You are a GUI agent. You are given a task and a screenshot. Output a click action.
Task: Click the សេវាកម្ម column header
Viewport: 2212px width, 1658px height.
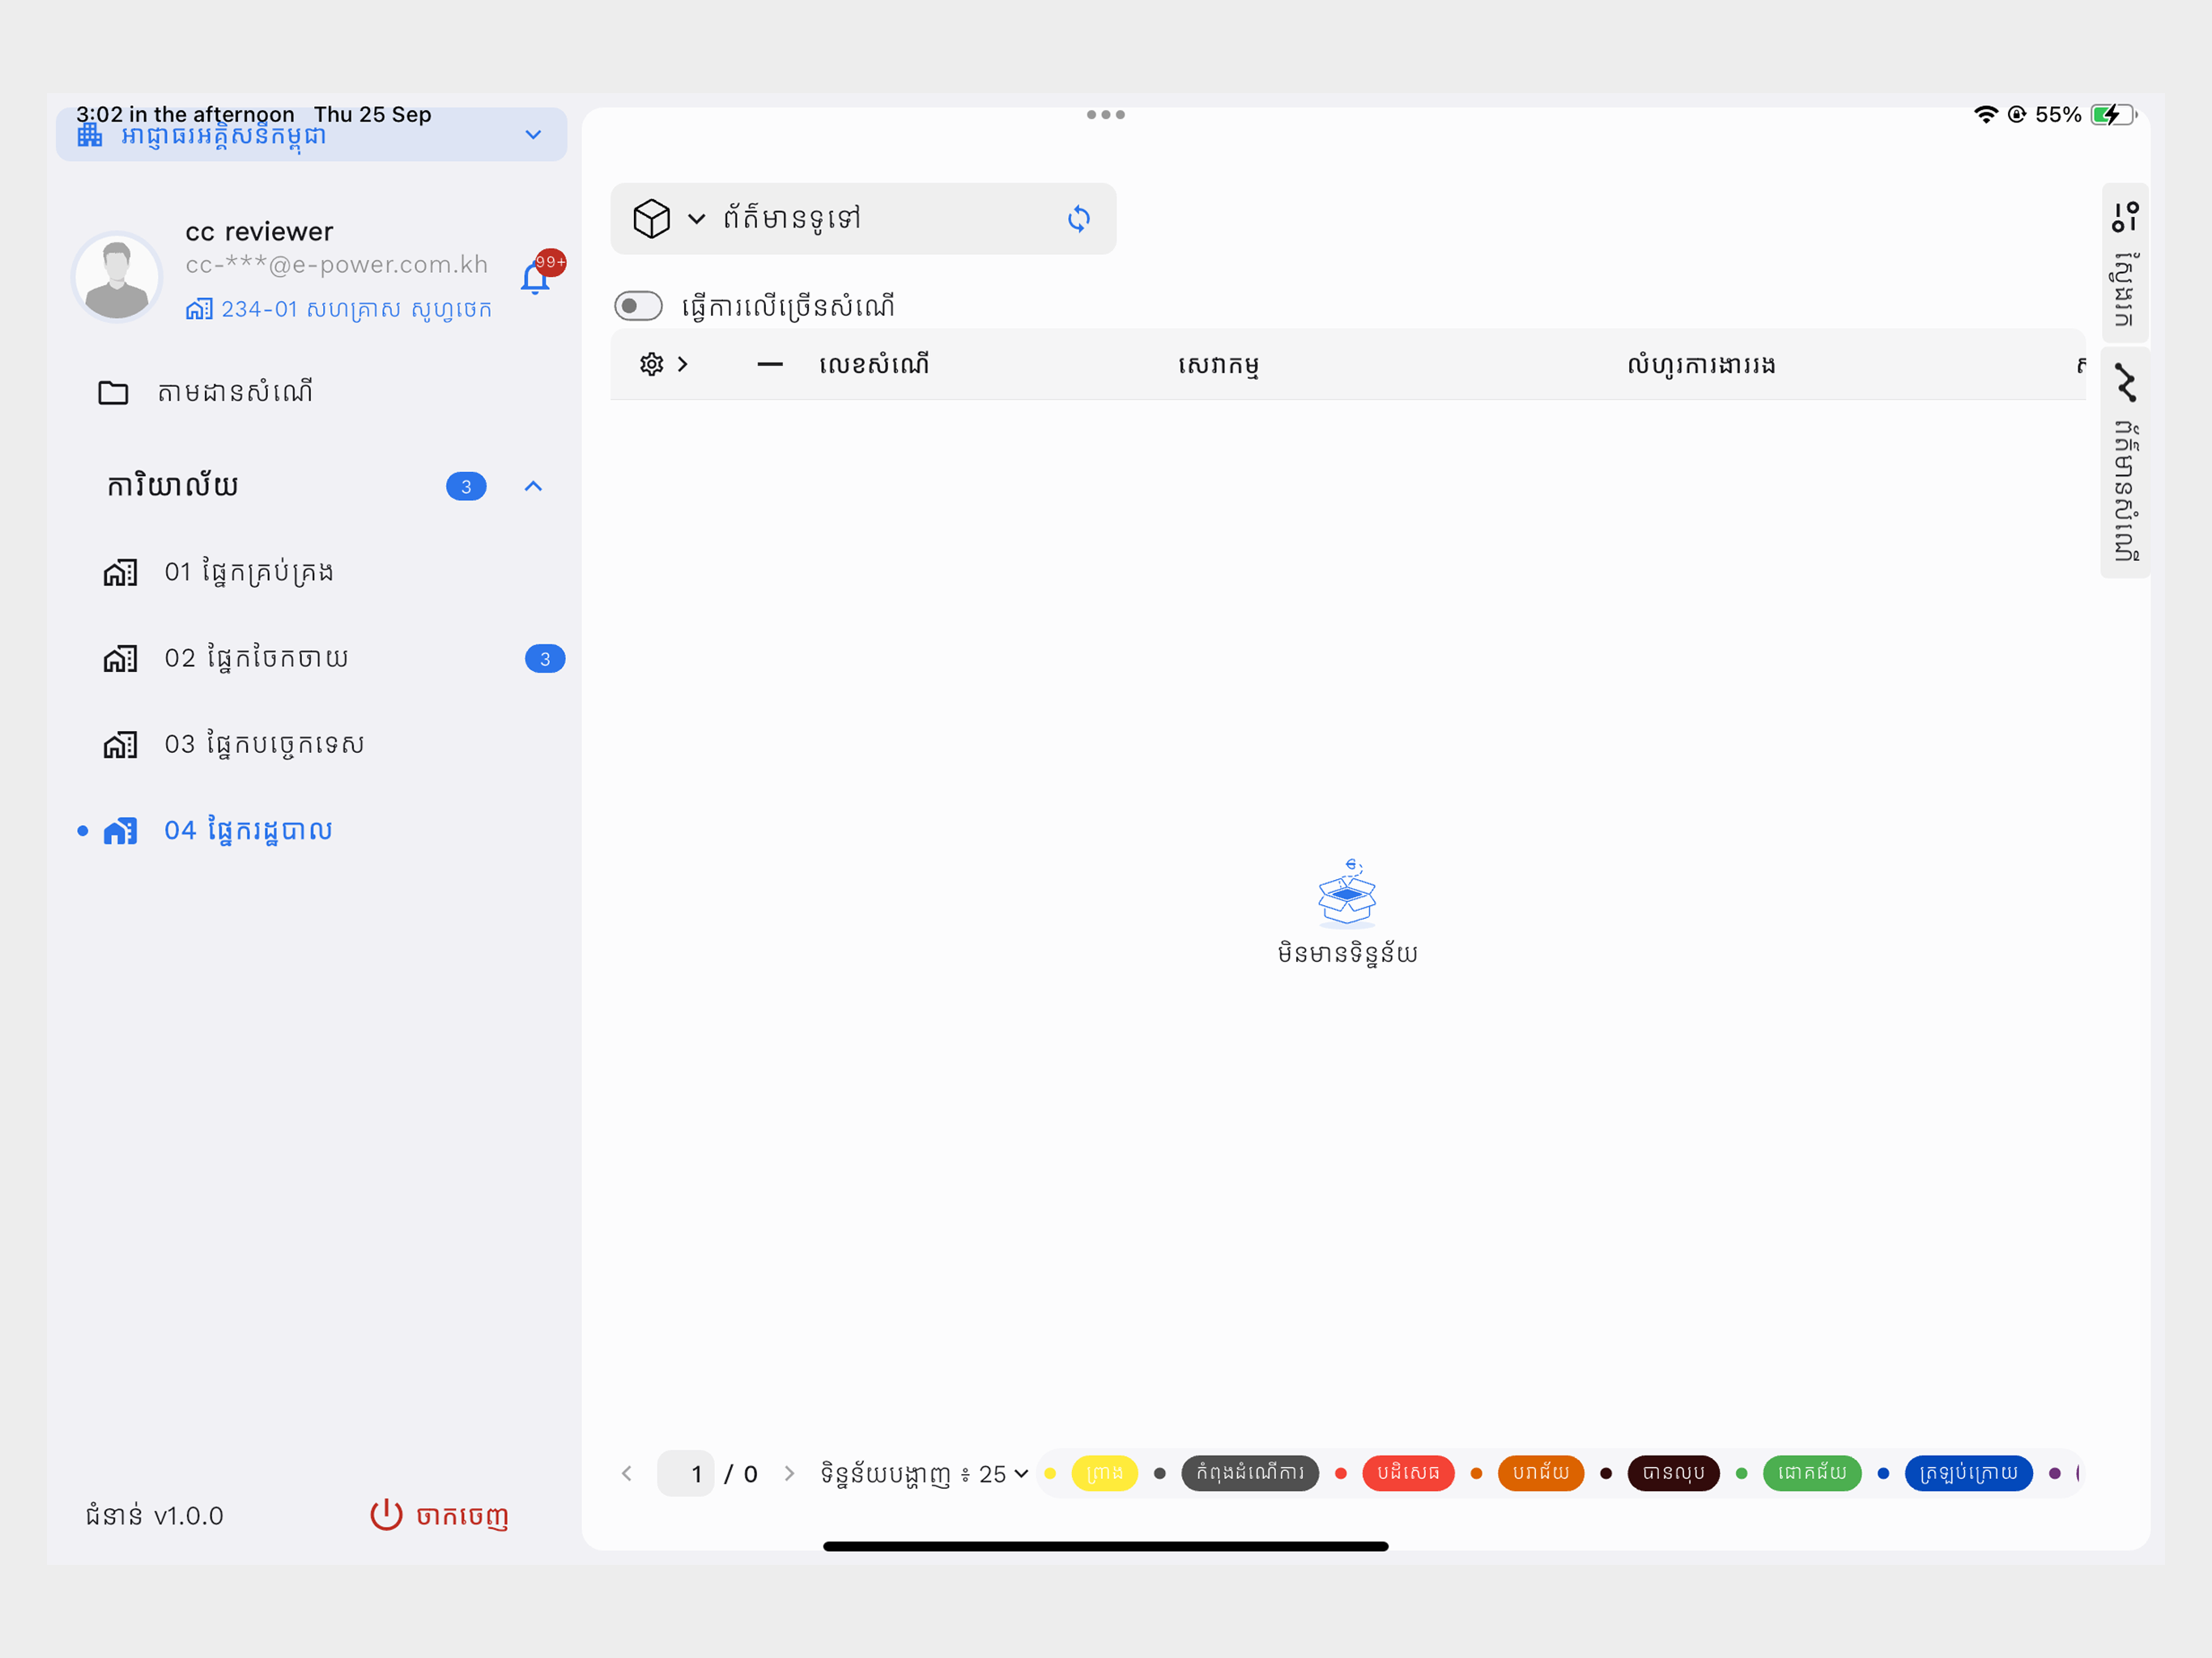pyautogui.click(x=1219, y=365)
